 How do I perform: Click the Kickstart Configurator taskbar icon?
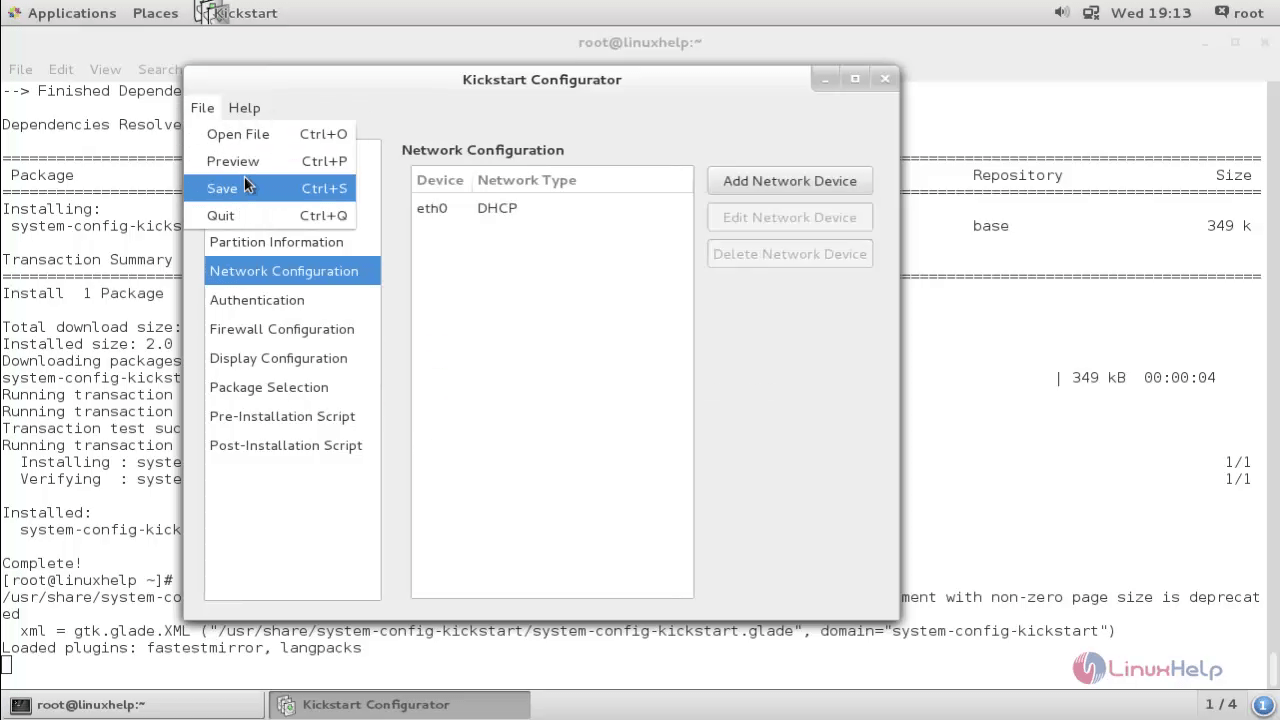click(286, 704)
